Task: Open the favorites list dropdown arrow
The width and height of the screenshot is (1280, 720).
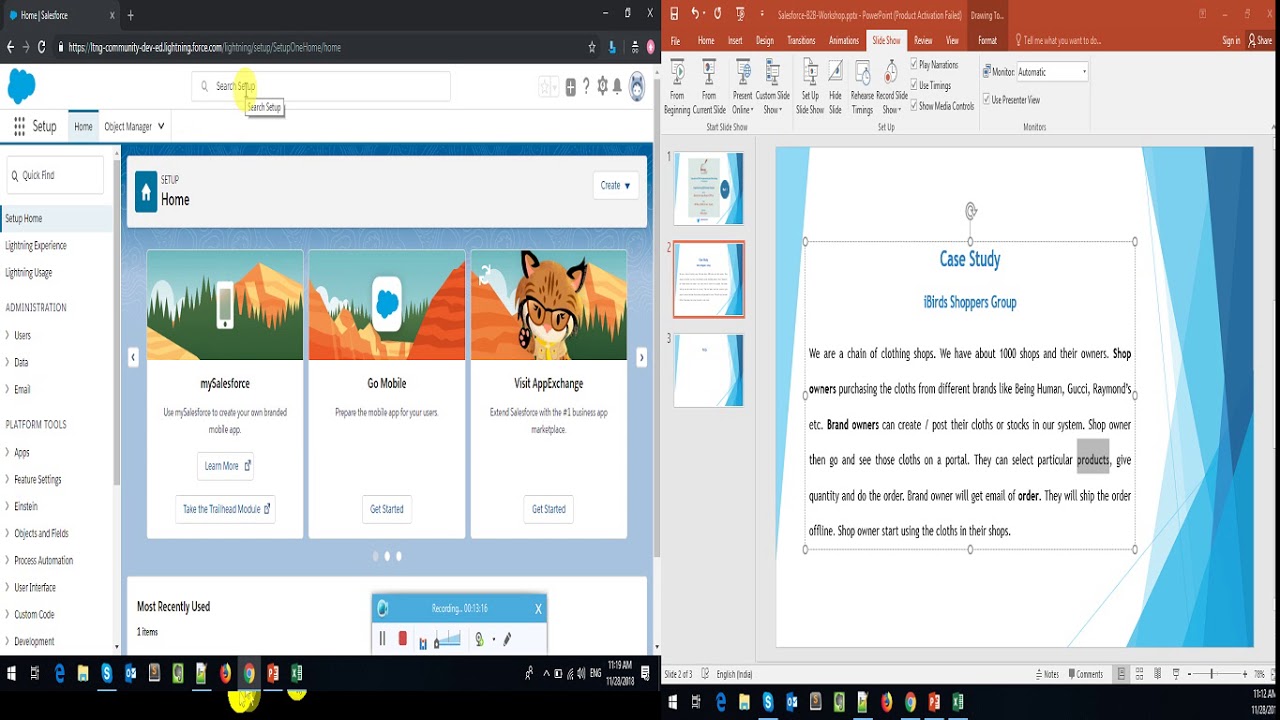Action: pos(555,88)
